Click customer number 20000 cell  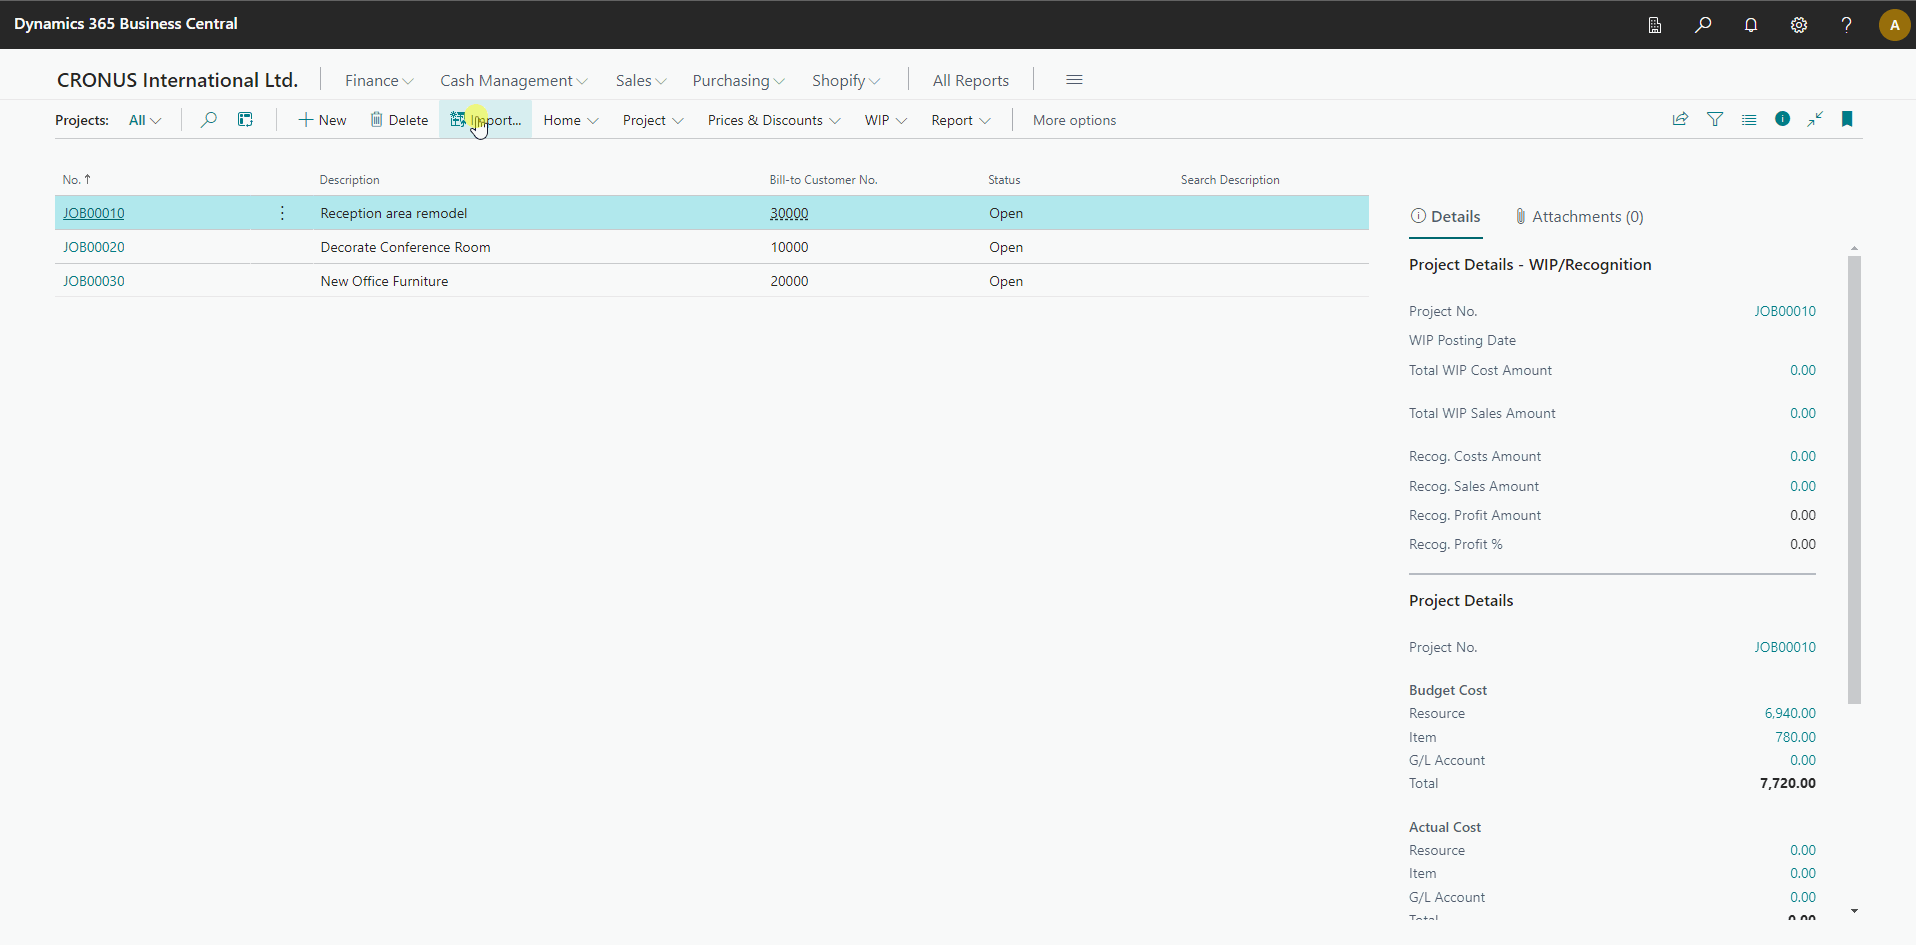(789, 281)
